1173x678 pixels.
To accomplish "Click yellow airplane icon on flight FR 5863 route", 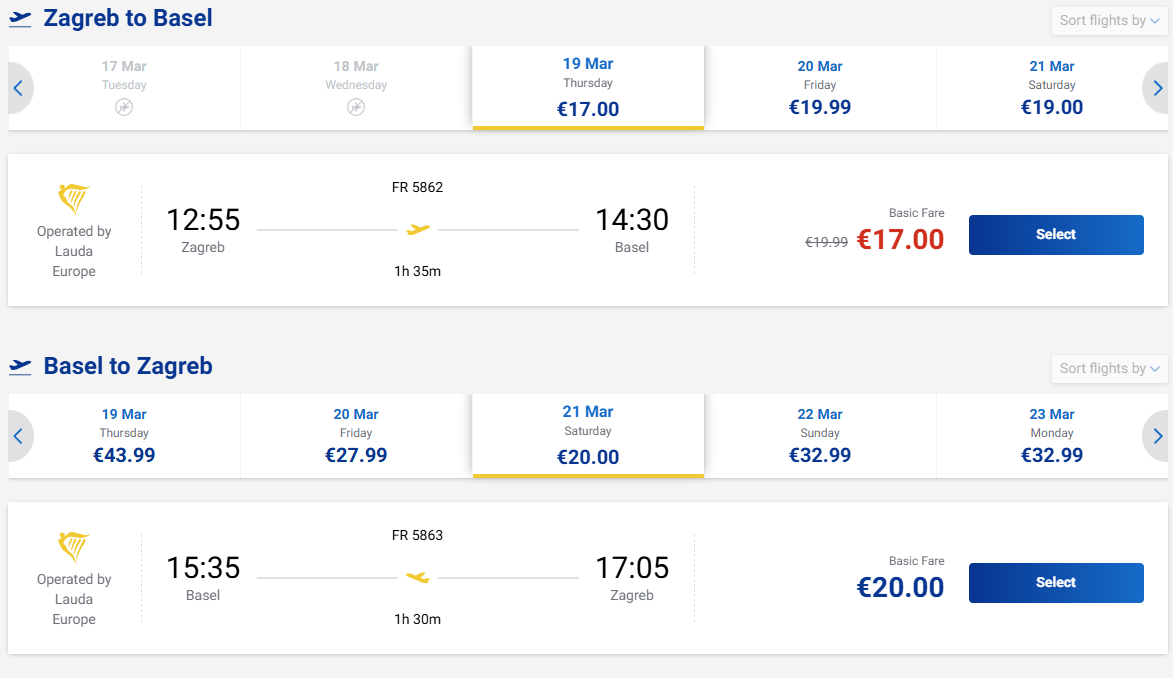I will (418, 578).
